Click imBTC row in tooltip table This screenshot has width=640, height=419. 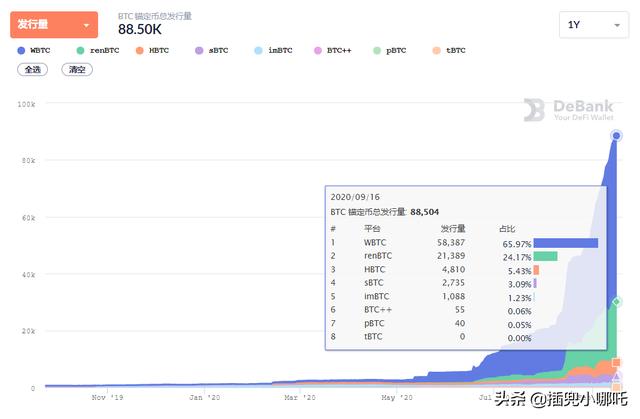coord(464,297)
